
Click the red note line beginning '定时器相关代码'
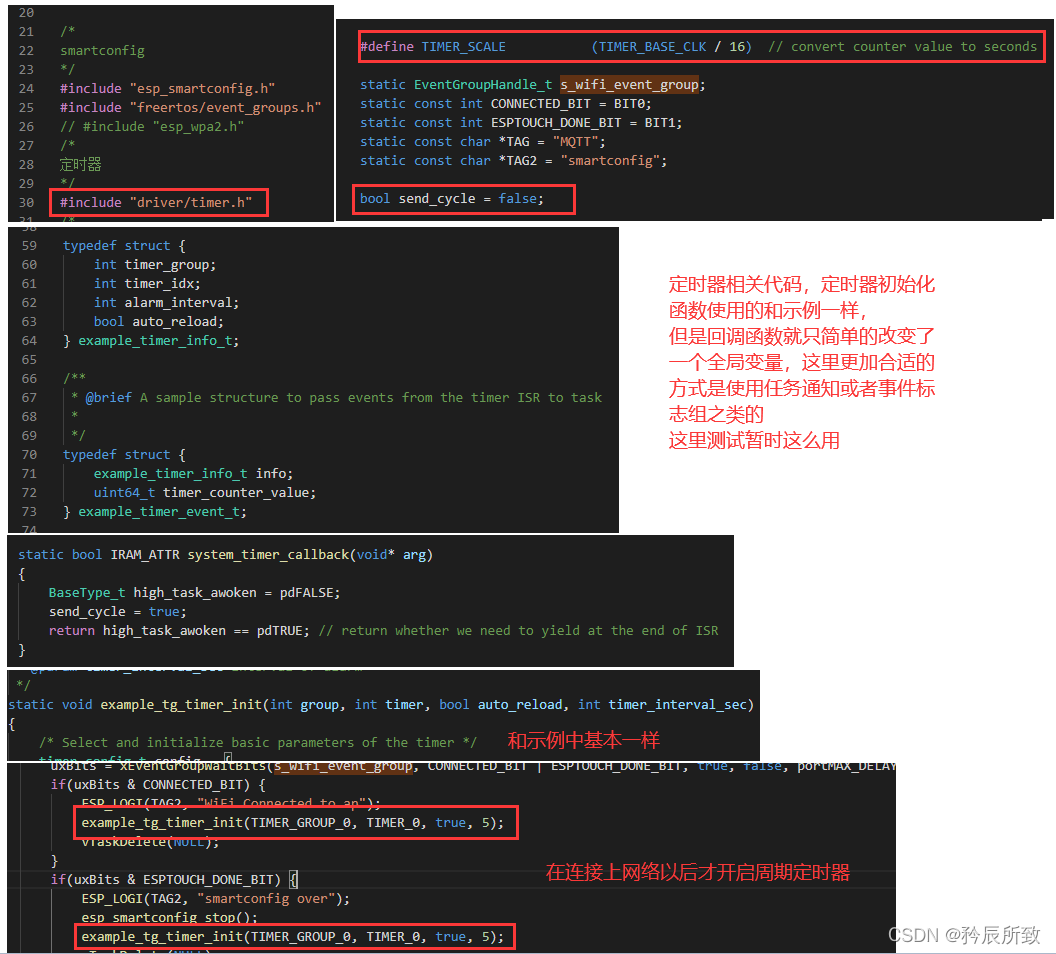click(801, 283)
